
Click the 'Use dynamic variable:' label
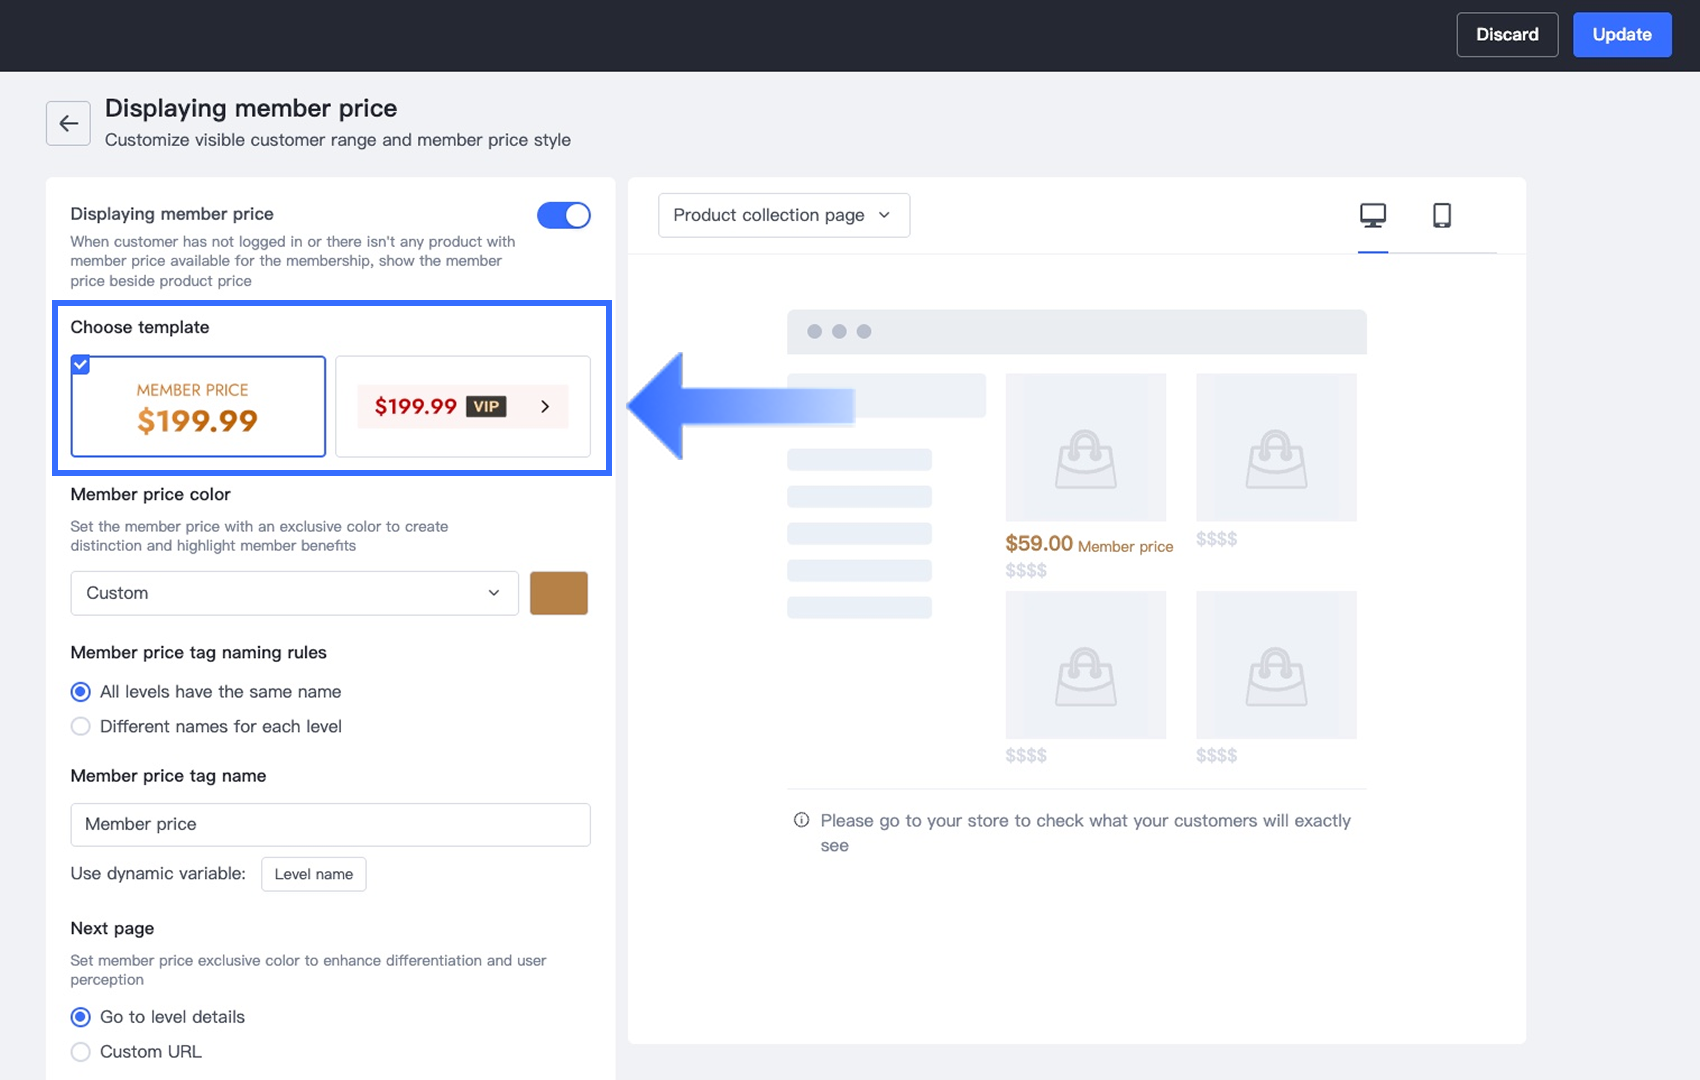158,874
